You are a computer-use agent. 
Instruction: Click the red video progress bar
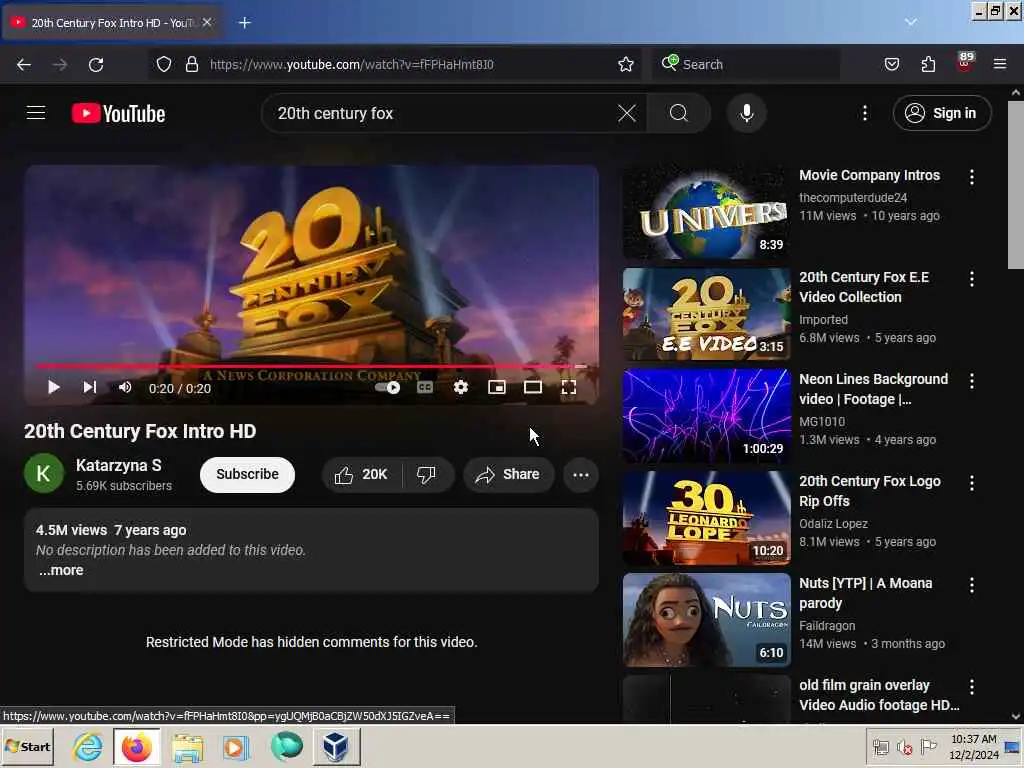pos(311,366)
